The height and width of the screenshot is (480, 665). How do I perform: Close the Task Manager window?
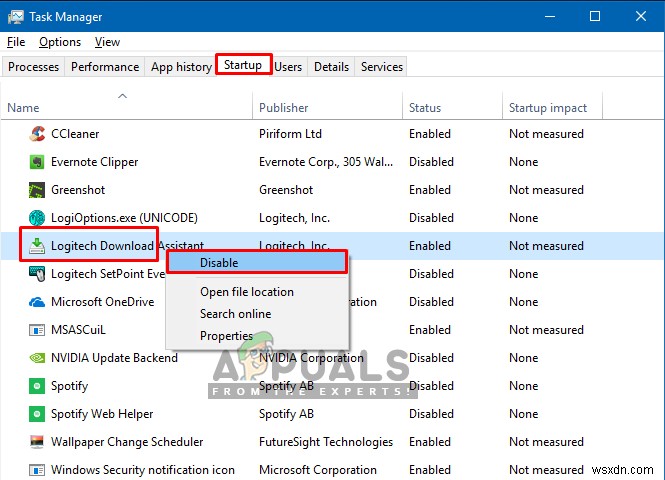[641, 17]
